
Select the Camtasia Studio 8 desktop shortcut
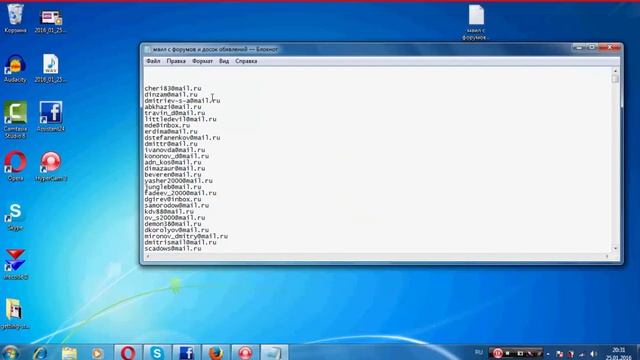pyautogui.click(x=15, y=120)
